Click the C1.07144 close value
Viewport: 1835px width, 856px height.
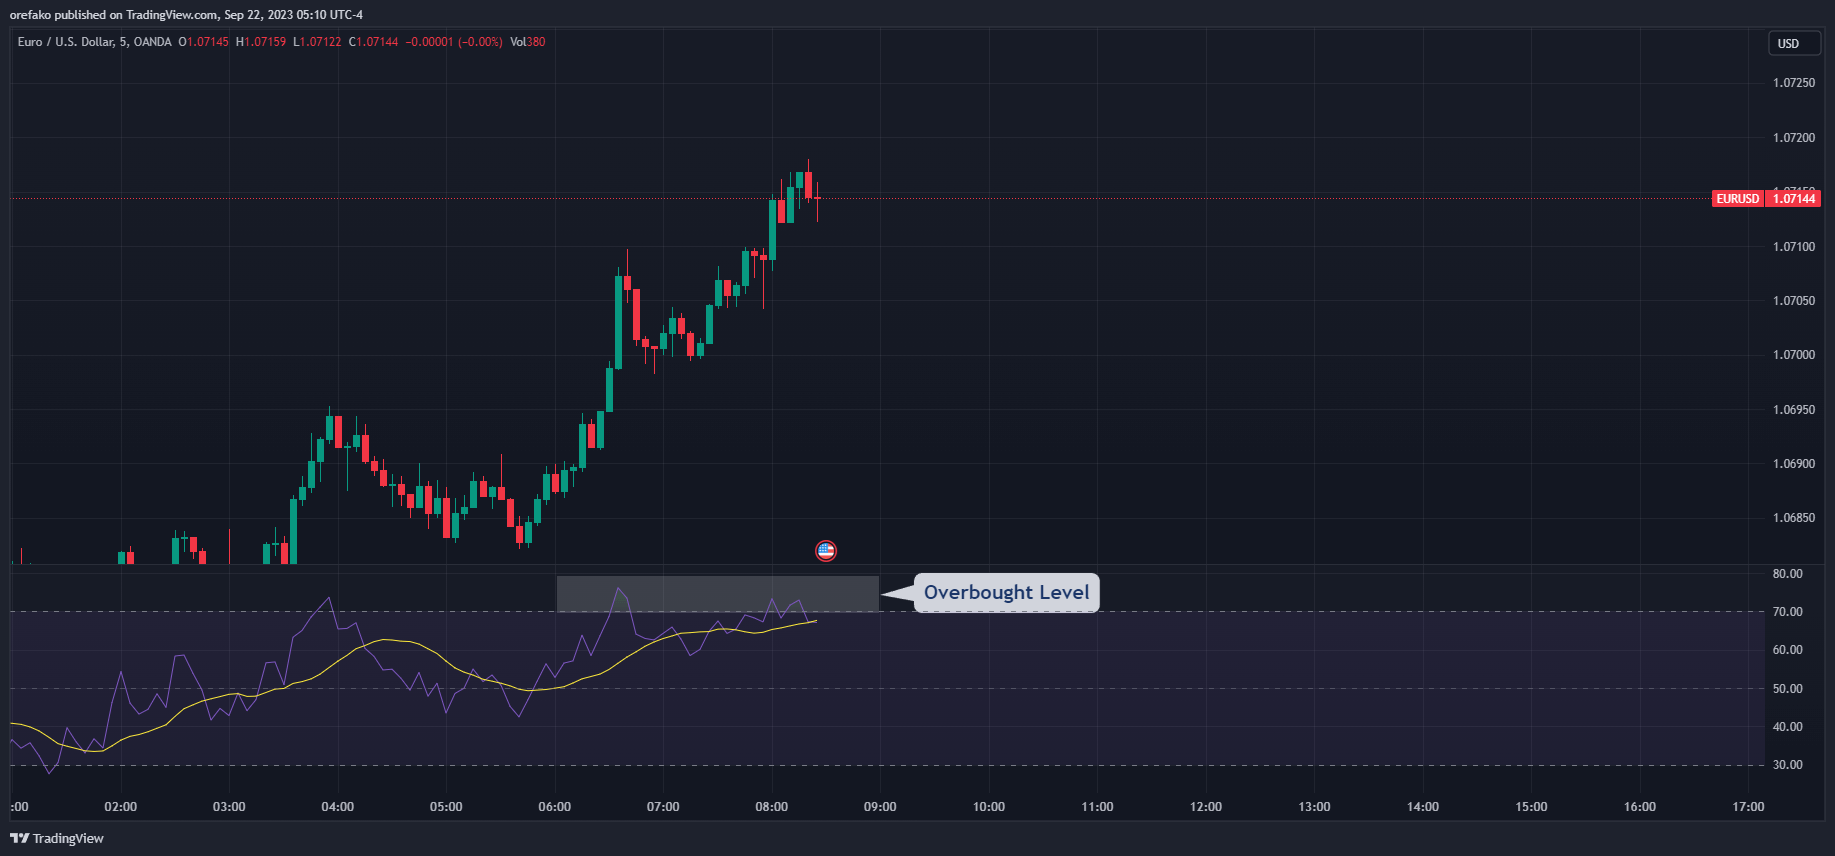pyautogui.click(x=373, y=42)
